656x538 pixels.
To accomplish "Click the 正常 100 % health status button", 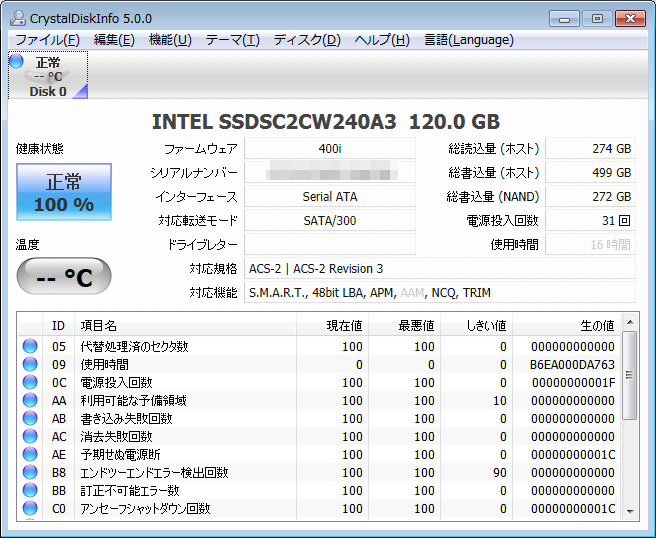I will coord(63,193).
